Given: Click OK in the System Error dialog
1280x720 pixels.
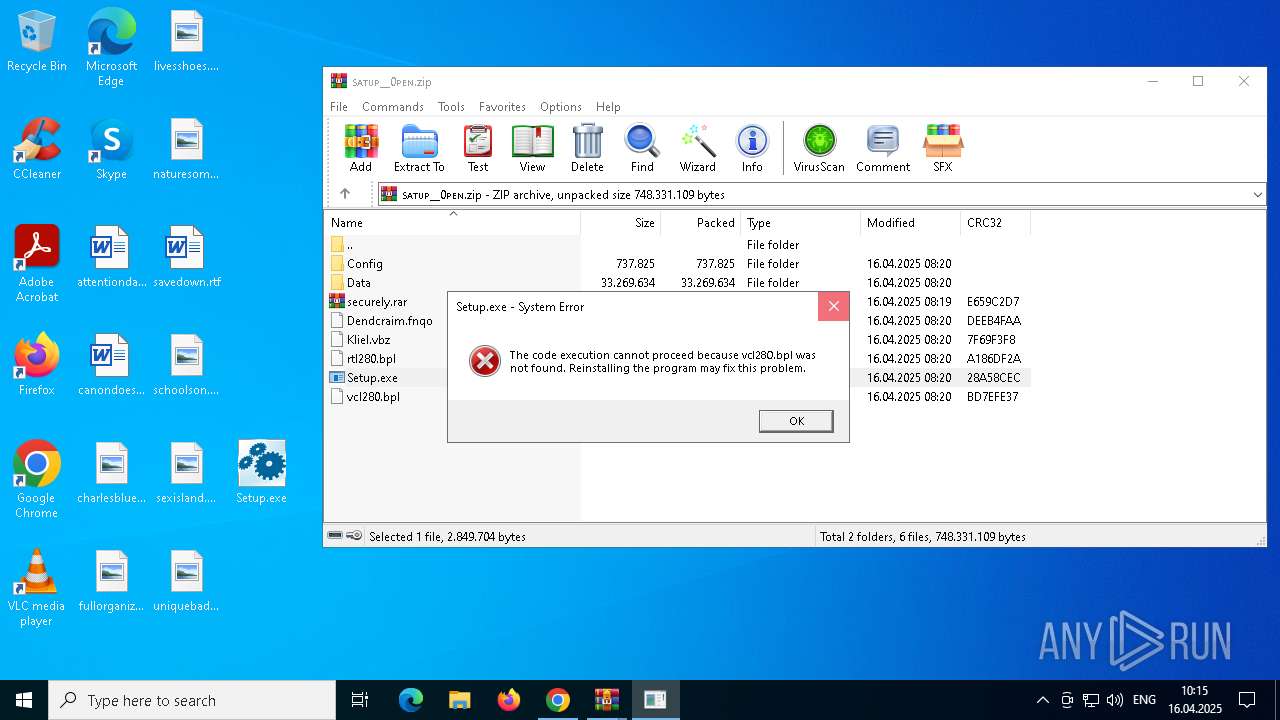Looking at the screenshot, I should click(796, 421).
